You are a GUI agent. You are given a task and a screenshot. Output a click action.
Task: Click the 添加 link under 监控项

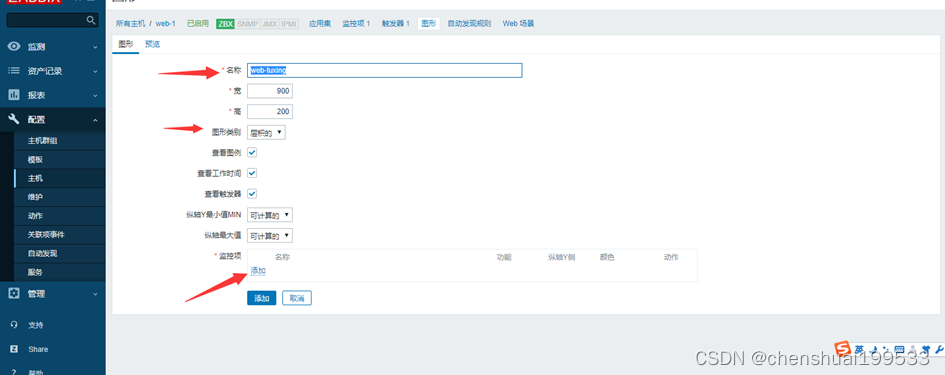click(x=258, y=271)
